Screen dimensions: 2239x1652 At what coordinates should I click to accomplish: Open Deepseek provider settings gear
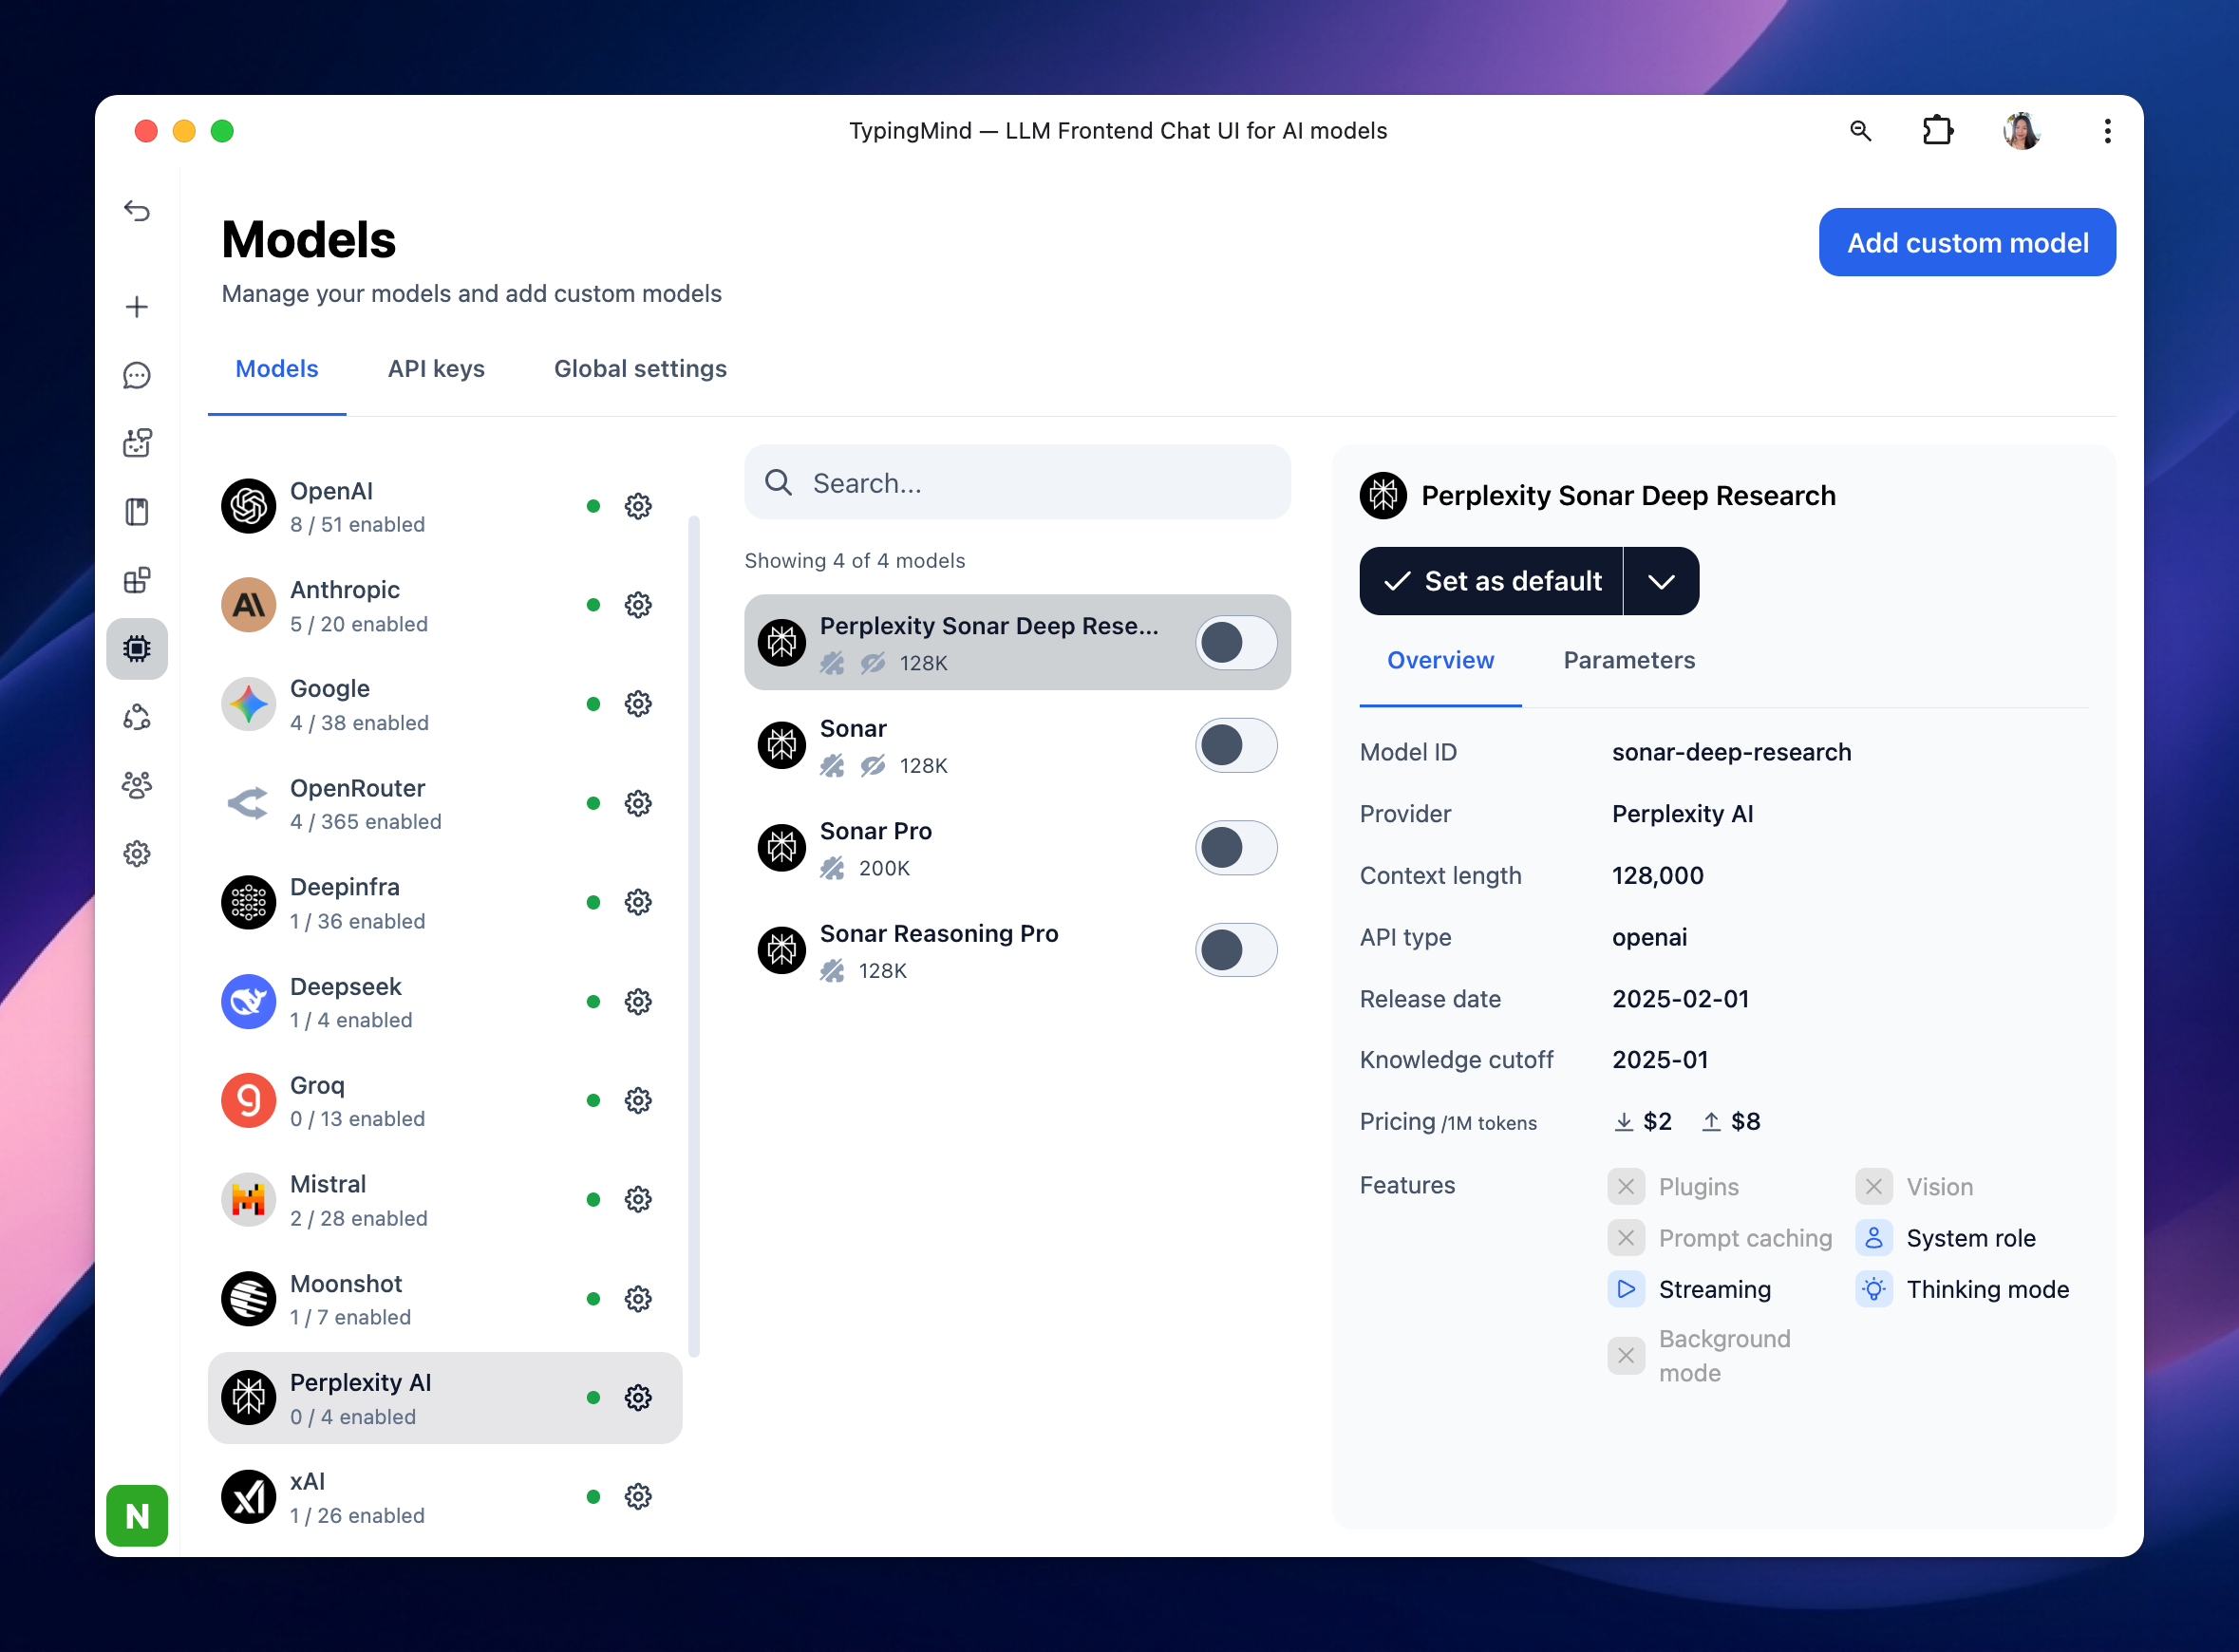coord(638,1002)
